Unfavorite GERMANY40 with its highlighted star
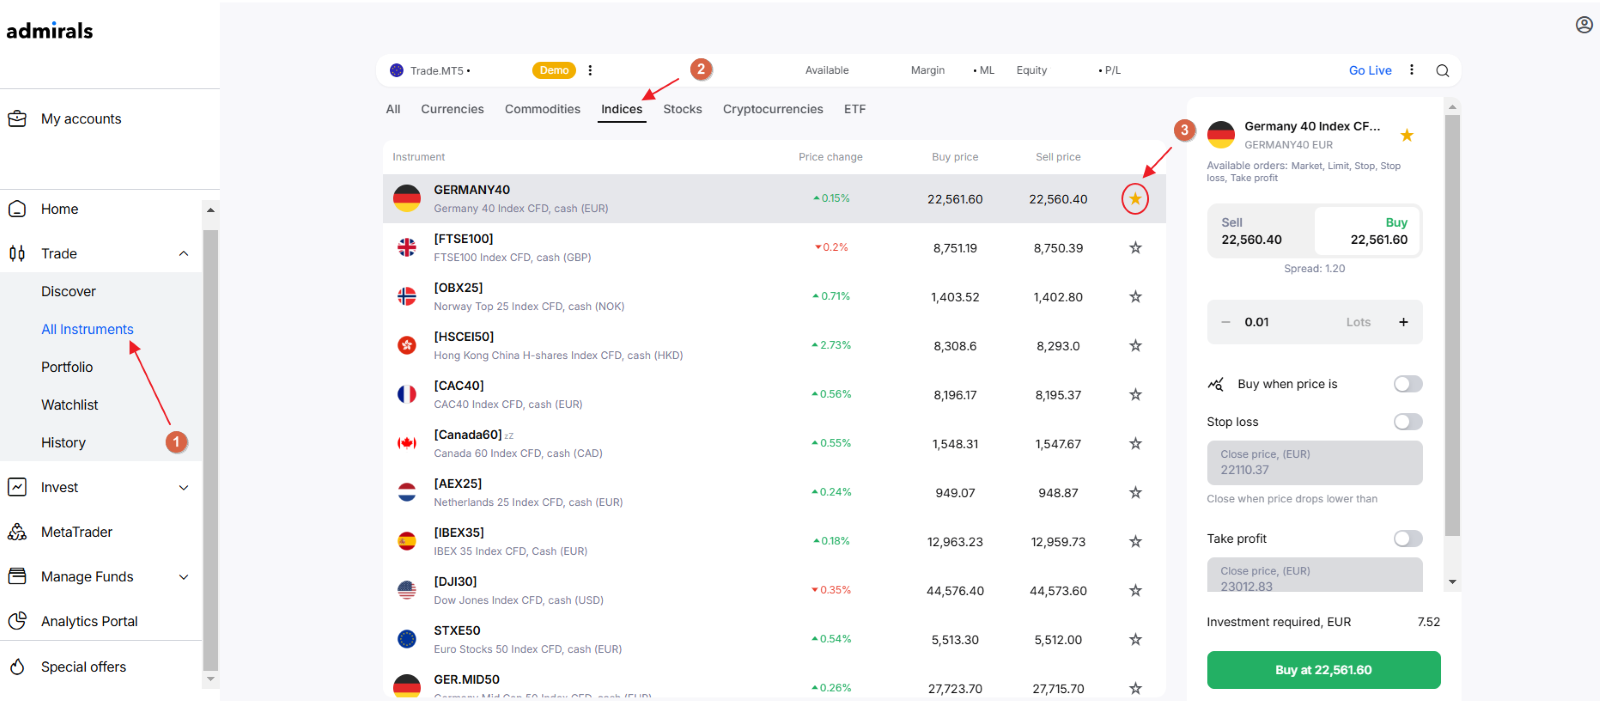1600x701 pixels. click(x=1135, y=199)
